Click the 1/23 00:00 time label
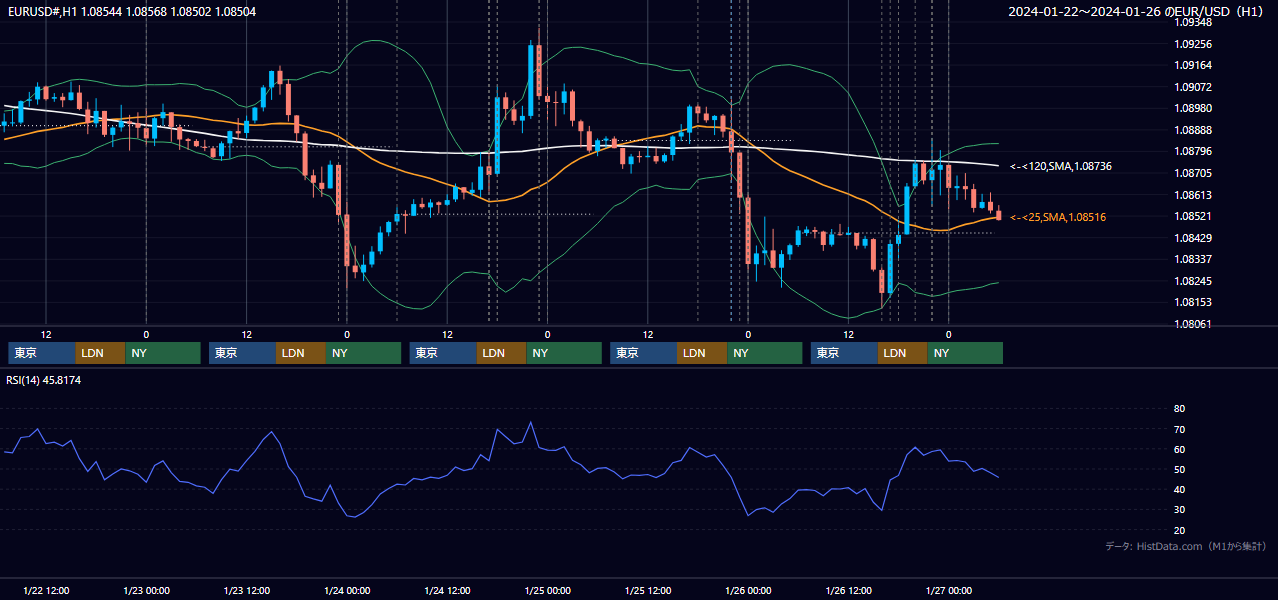 [146, 591]
